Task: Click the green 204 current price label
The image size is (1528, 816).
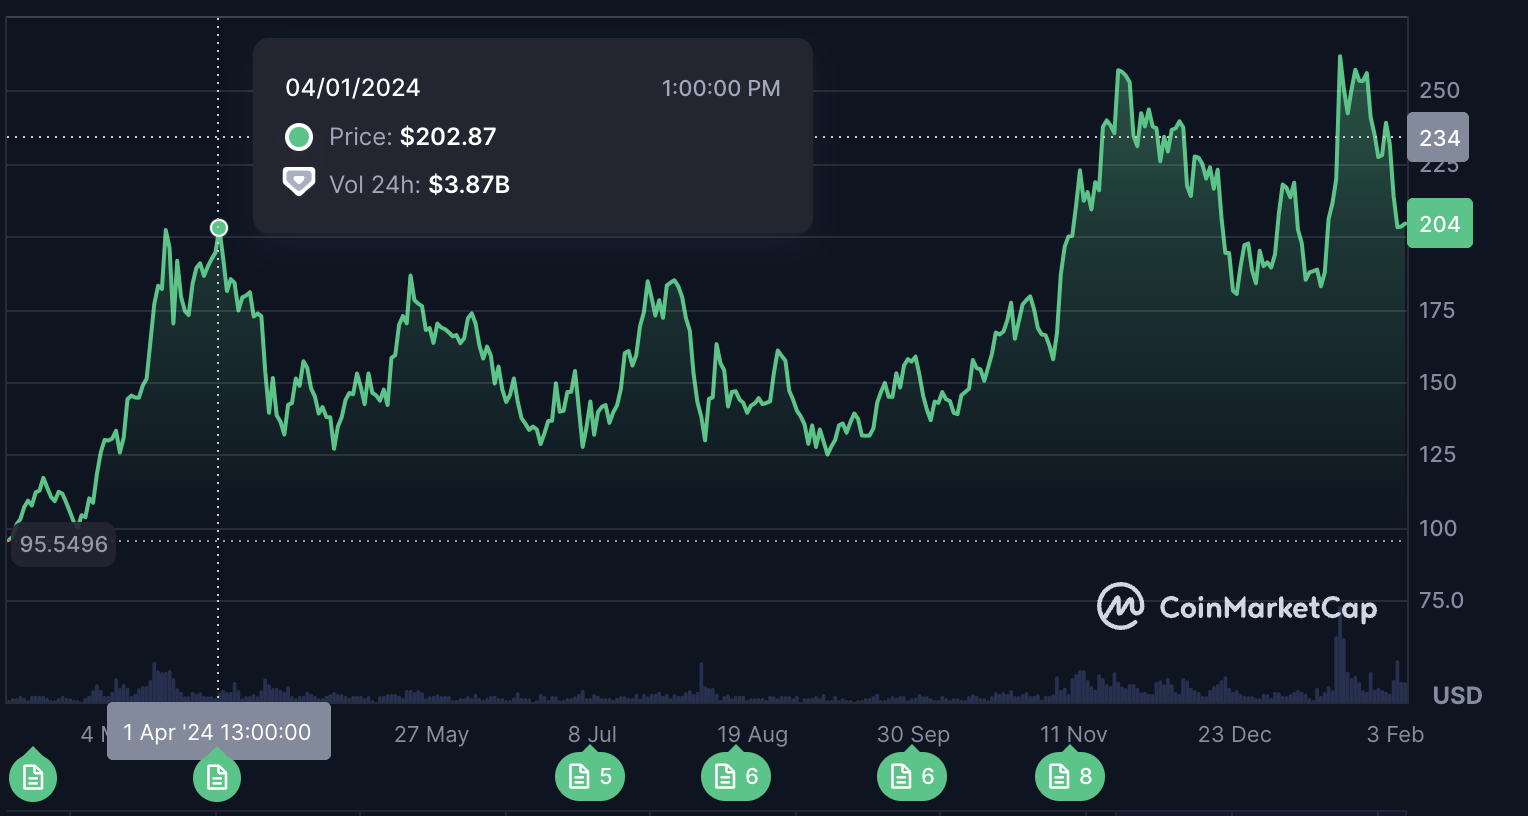Action: tap(1439, 224)
